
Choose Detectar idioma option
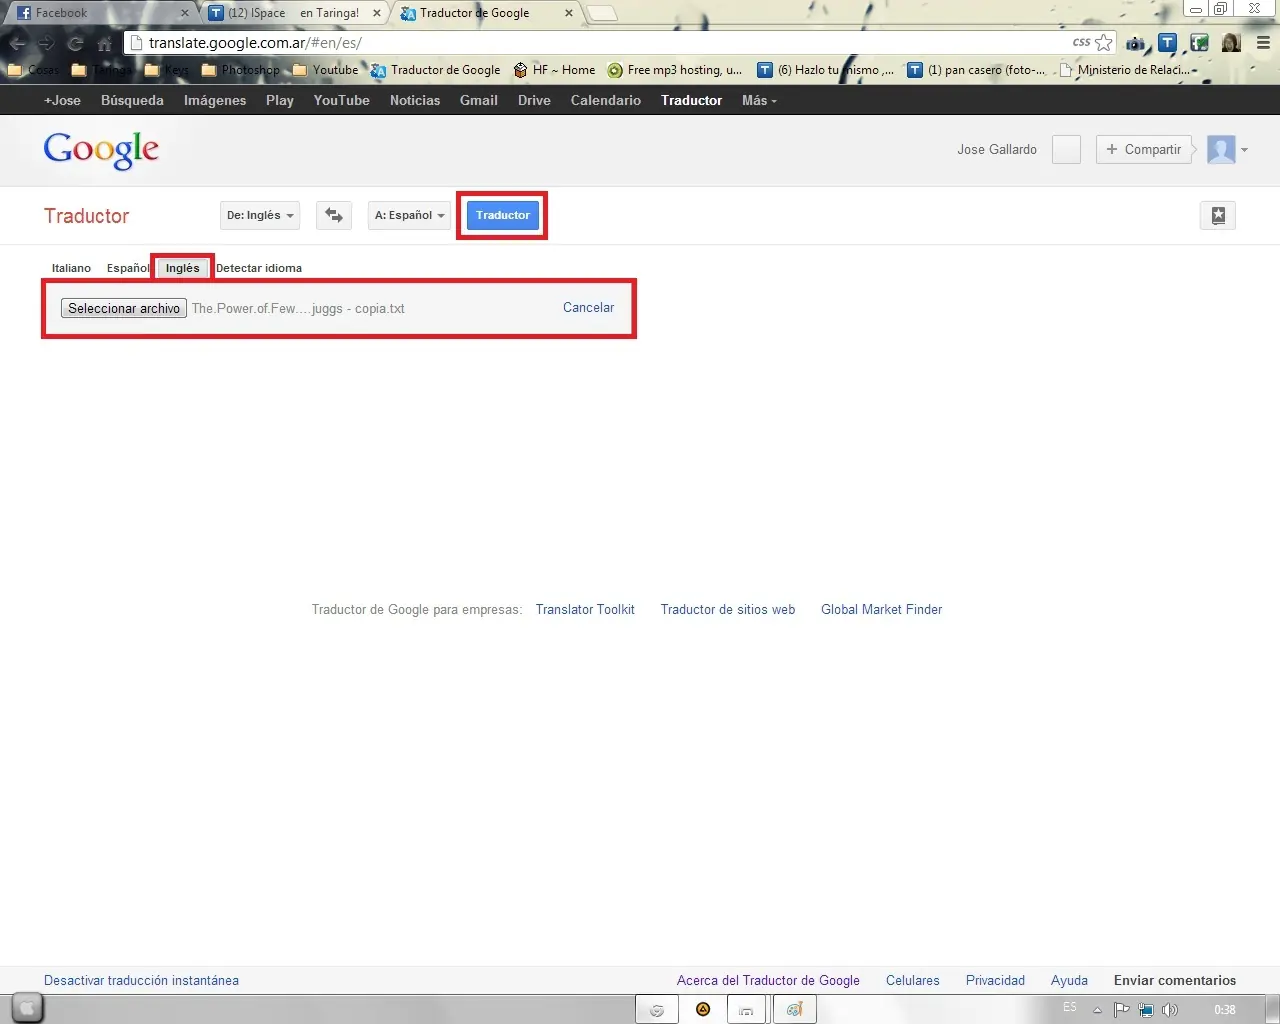click(259, 268)
